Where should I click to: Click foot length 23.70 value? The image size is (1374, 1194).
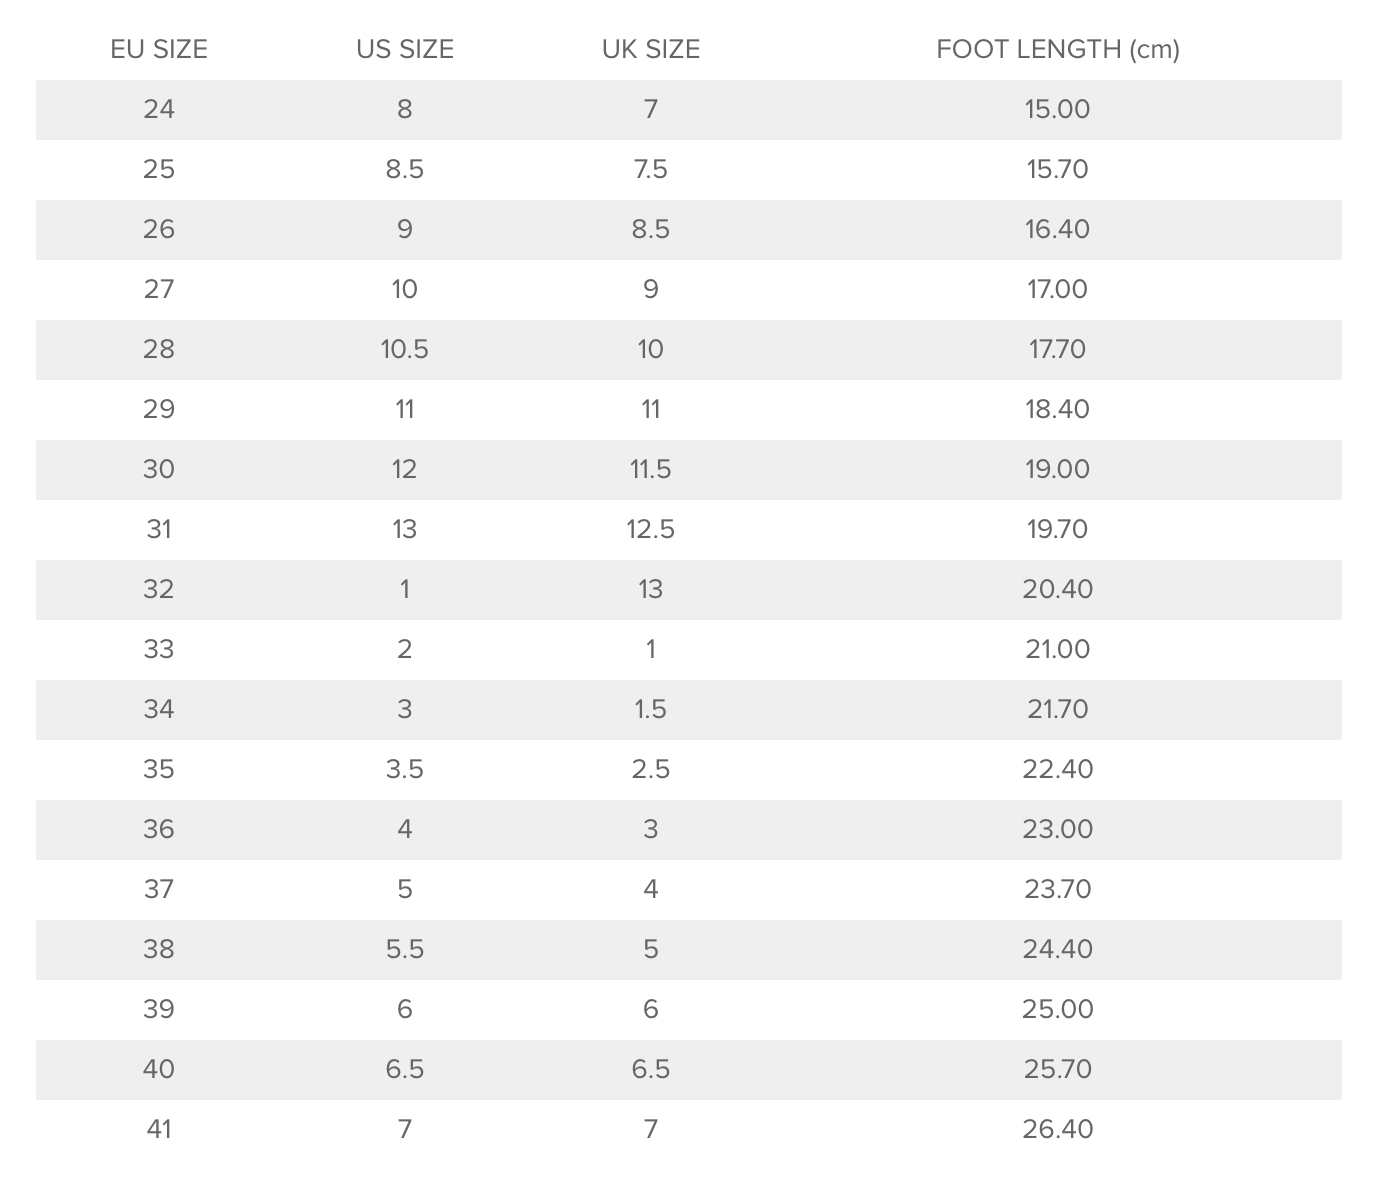click(1058, 889)
